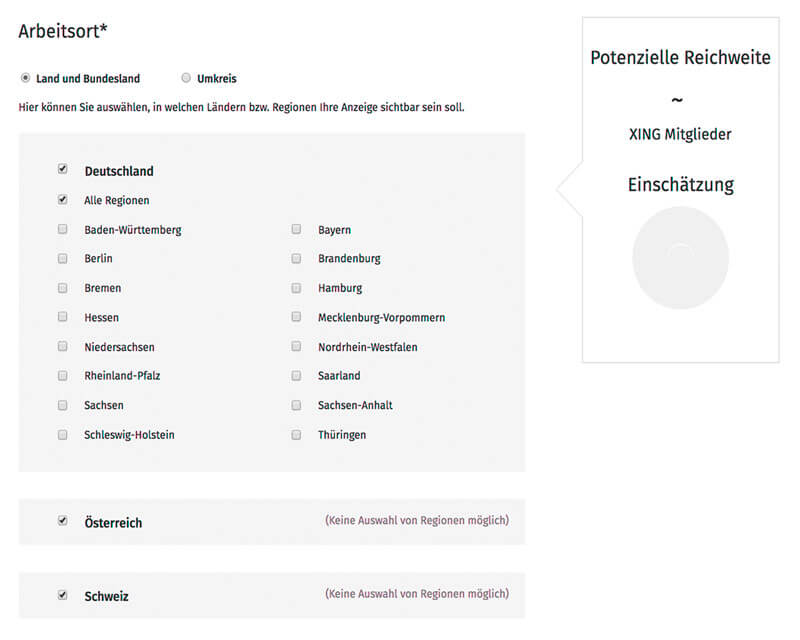Enable the Bayern region checkbox
Image resolution: width=800 pixels, height=640 pixels.
click(296, 229)
